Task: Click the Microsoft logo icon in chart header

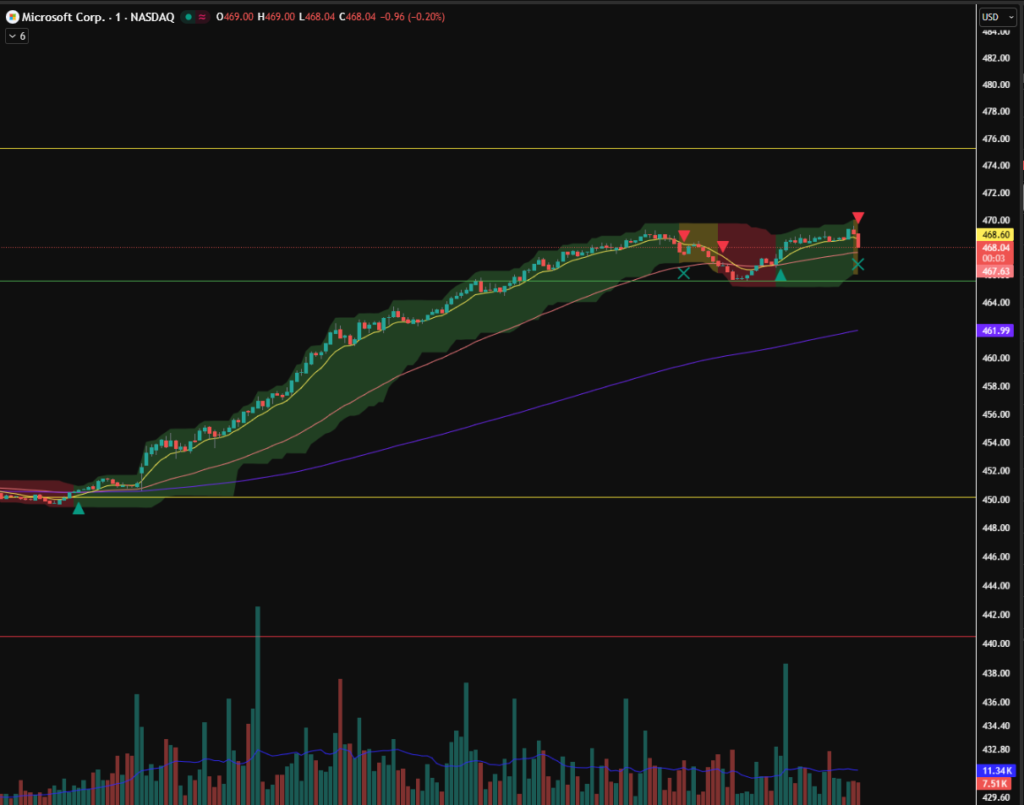Action: click(13, 17)
